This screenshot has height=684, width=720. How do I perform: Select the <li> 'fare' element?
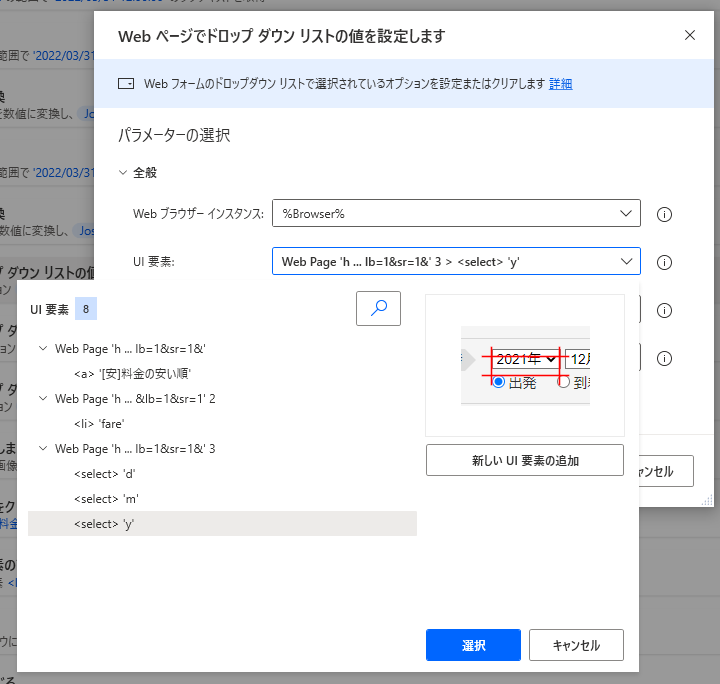pos(102,424)
